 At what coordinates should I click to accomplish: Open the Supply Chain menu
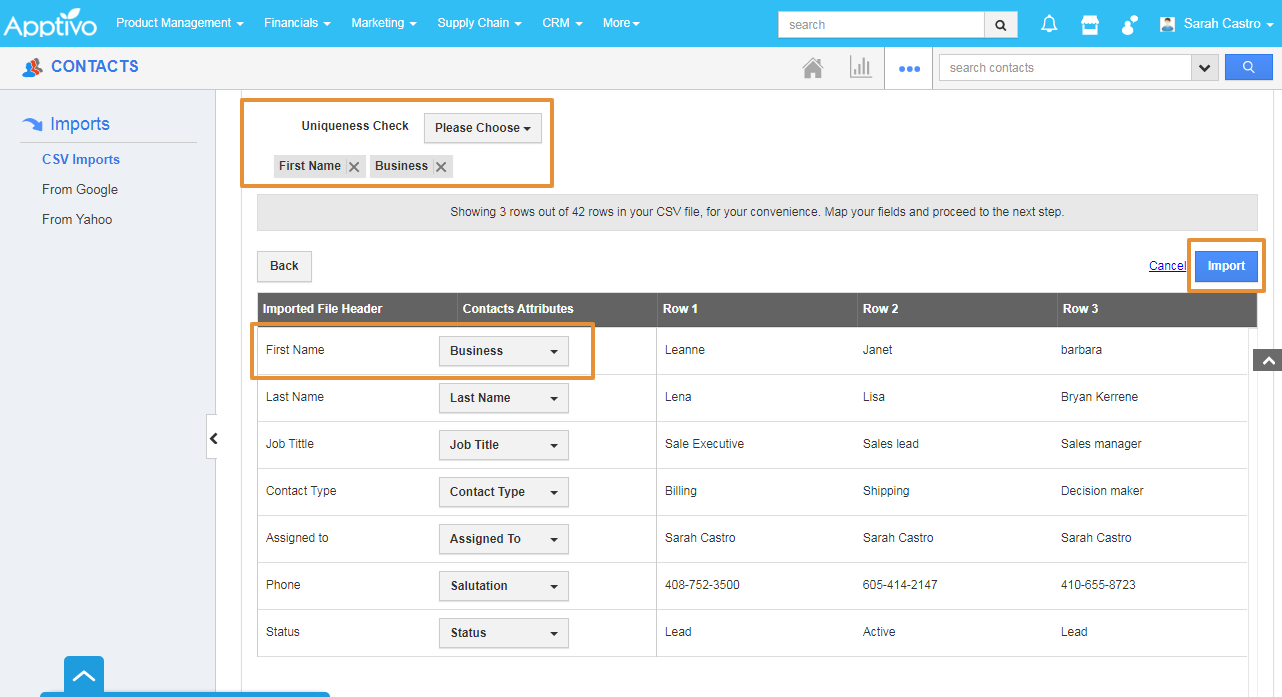click(x=479, y=23)
